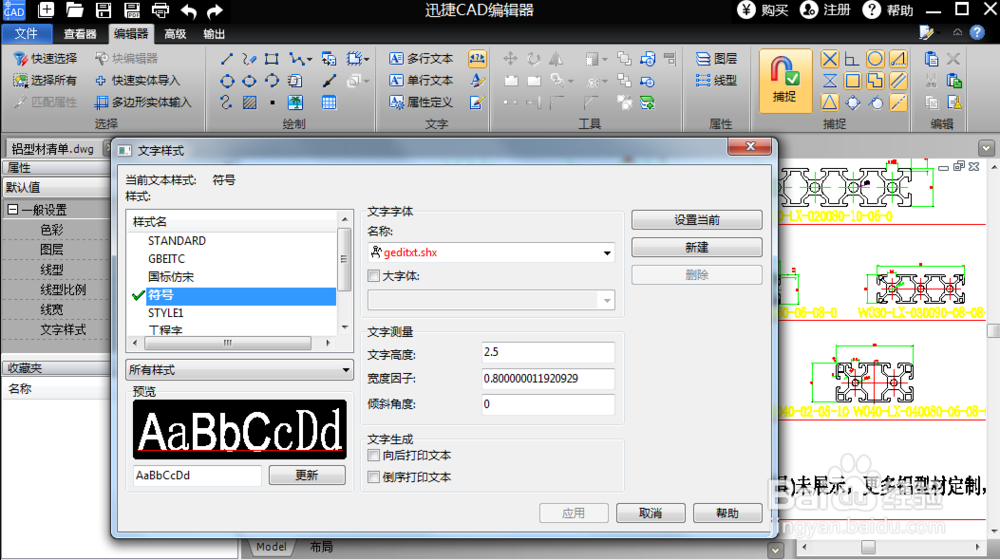Screen dimensions: 1000x560
Task: Click Polygon Entity Input tool
Action: (143, 102)
